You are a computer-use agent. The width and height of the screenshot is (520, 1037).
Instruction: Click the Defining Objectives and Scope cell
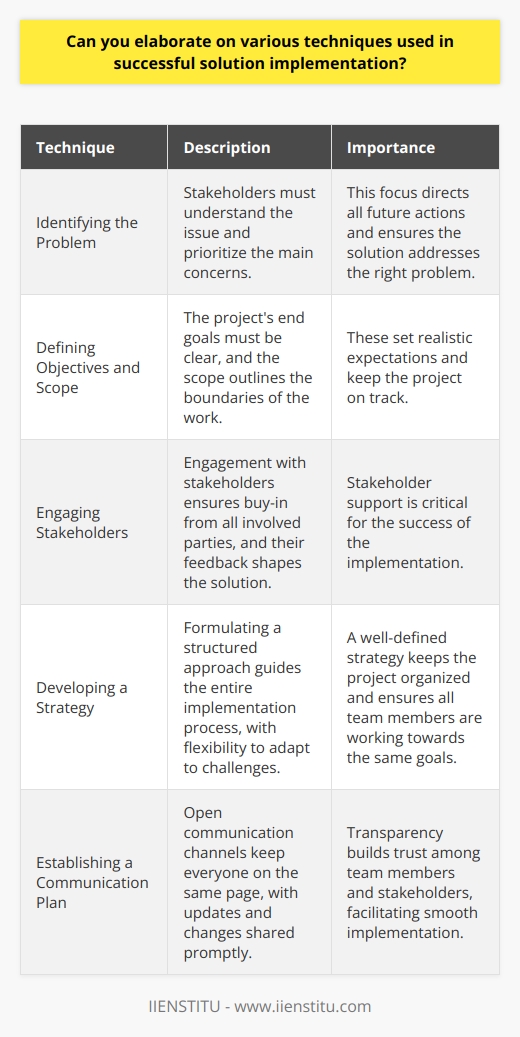[94, 368]
